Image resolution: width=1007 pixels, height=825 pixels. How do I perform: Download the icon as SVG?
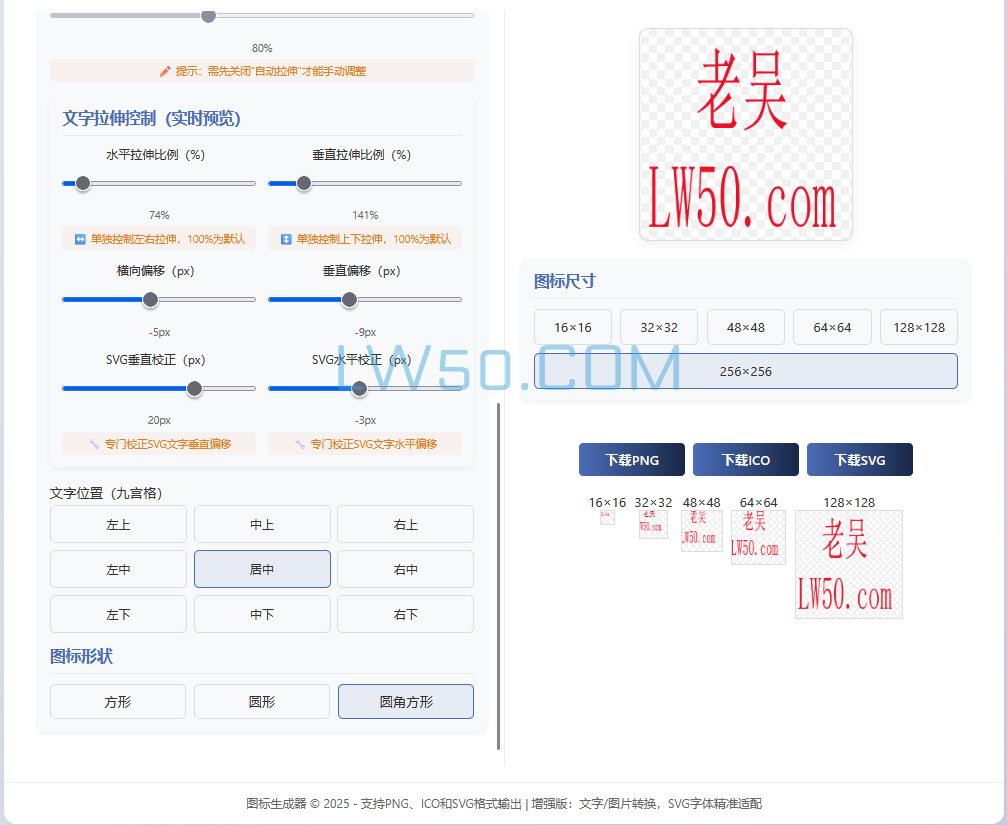pyautogui.click(x=859, y=459)
